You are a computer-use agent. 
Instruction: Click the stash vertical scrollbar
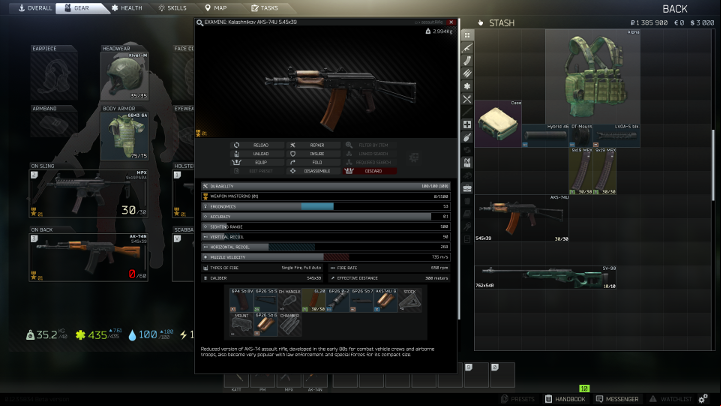pos(713,166)
